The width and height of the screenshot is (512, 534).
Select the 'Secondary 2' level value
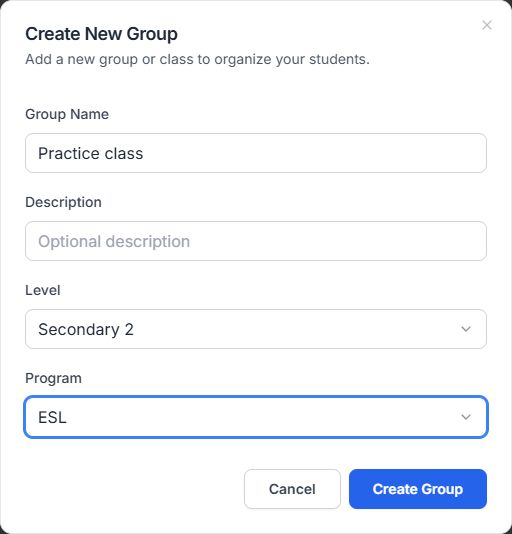click(x=86, y=329)
